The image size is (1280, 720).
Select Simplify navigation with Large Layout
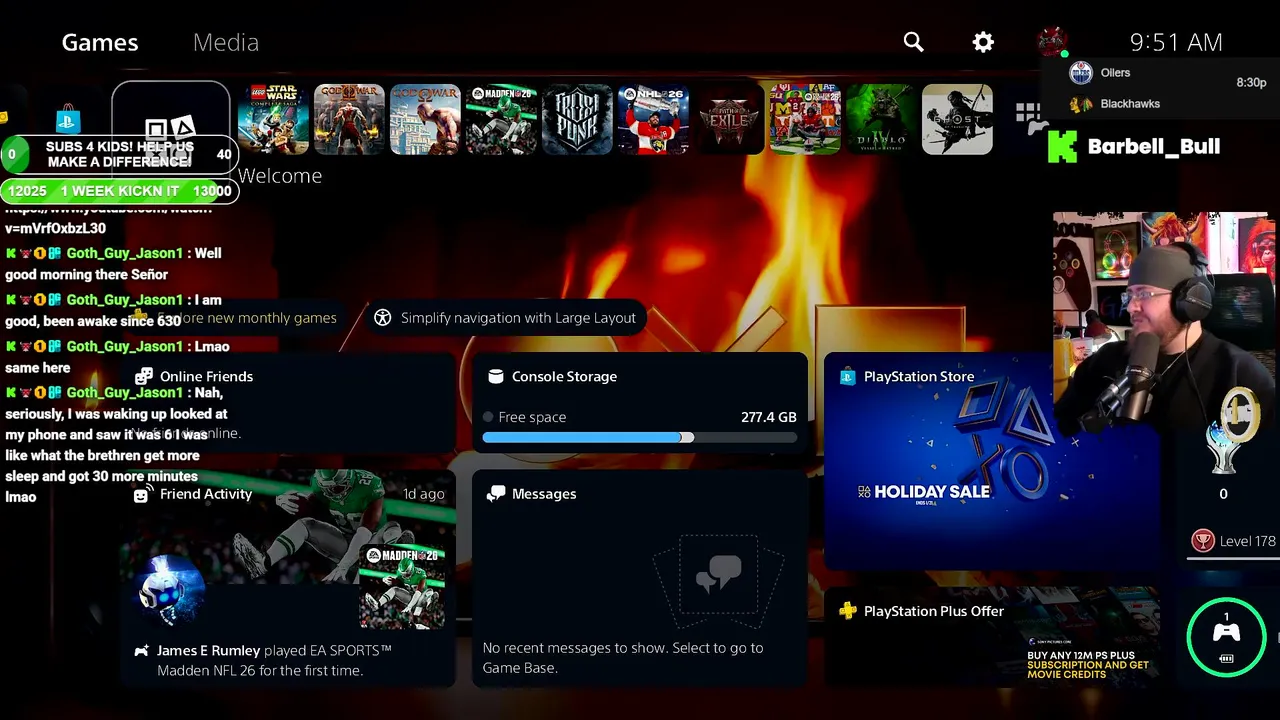(505, 318)
